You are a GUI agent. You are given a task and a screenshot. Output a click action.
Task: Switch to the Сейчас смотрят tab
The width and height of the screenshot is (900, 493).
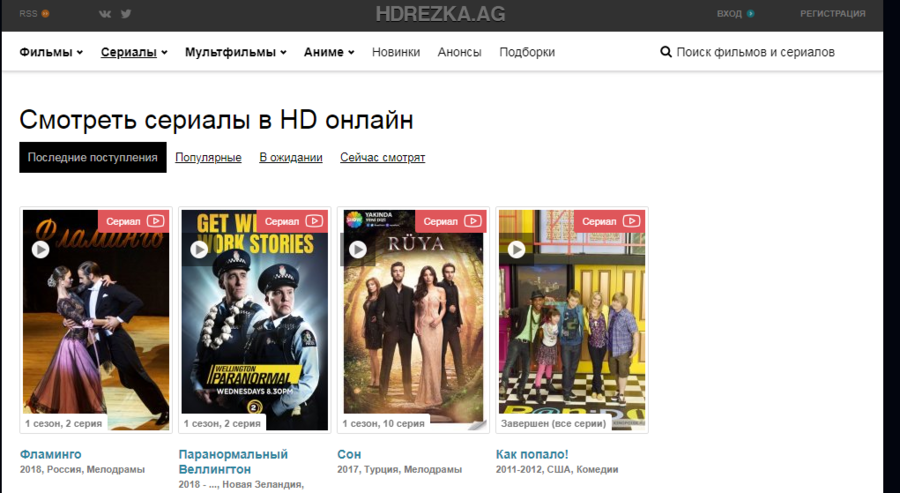pyautogui.click(x=382, y=157)
